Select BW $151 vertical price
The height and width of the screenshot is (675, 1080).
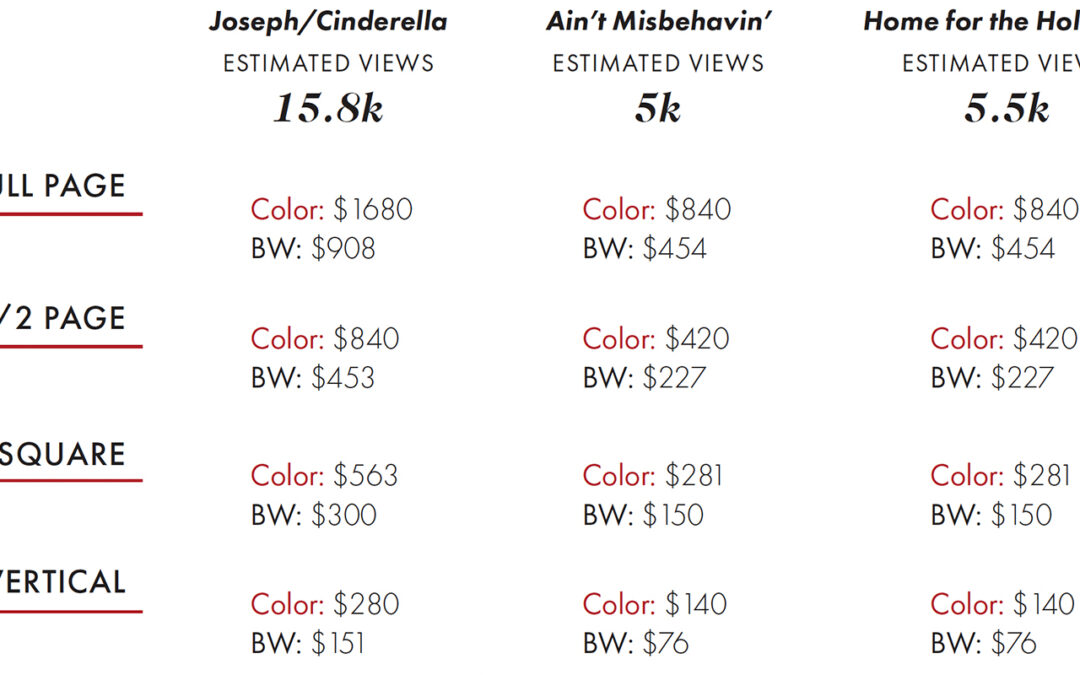307,644
